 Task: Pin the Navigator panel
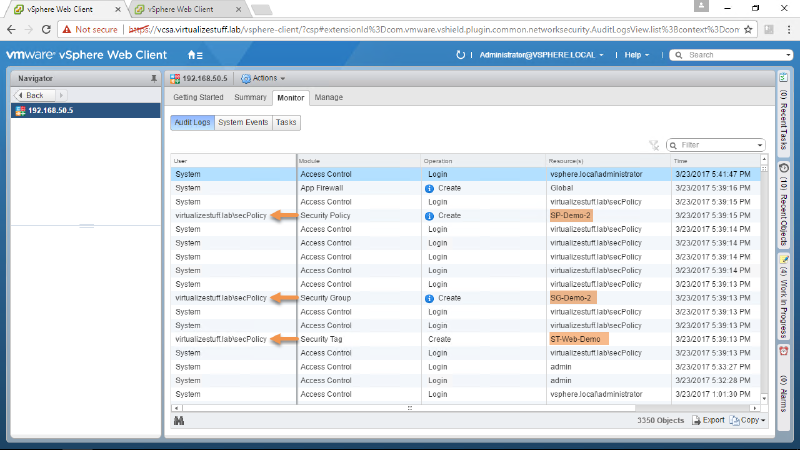(x=153, y=77)
